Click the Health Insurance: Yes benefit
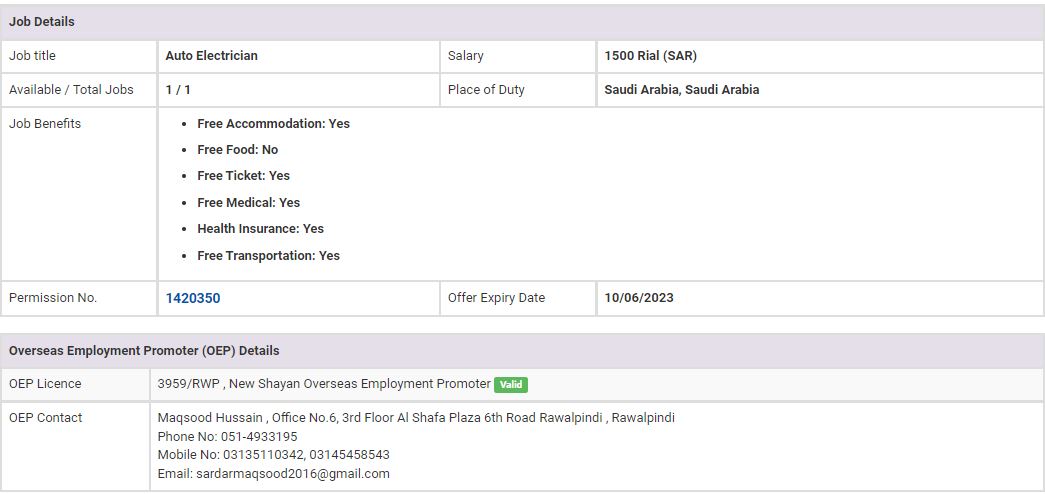Screen dimensions: 1045x494 coord(260,229)
